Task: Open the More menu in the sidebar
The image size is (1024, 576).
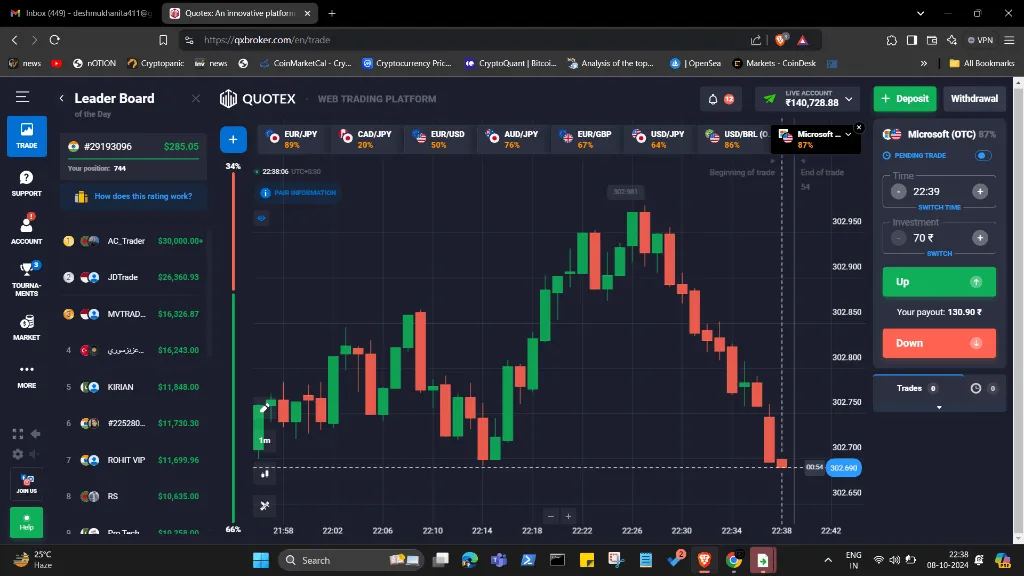Action: click(x=27, y=376)
